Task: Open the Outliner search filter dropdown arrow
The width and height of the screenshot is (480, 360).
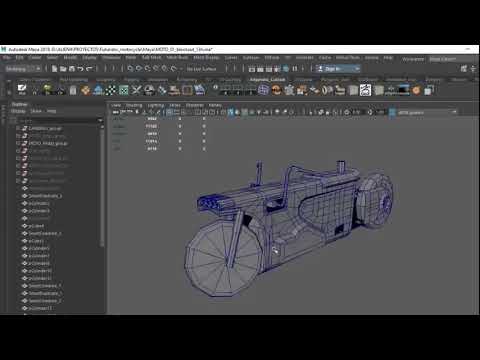Action: click(x=100, y=120)
